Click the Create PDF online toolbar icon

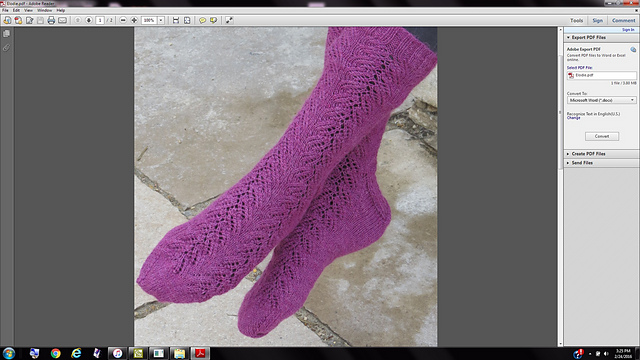7,20
